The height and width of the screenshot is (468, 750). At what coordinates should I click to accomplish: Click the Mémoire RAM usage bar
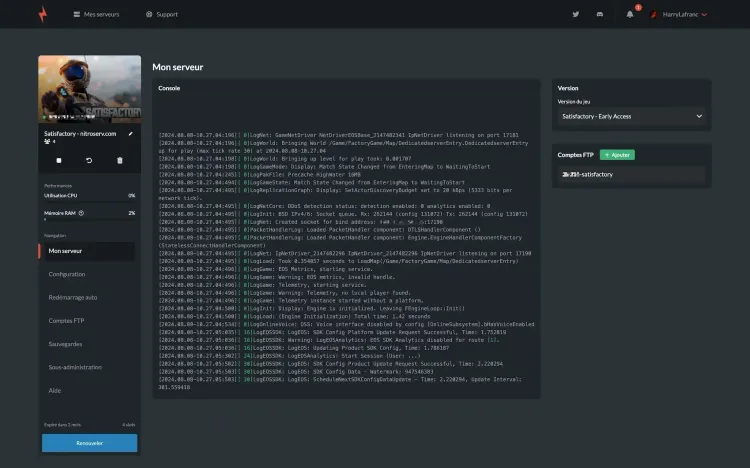tap(89, 219)
